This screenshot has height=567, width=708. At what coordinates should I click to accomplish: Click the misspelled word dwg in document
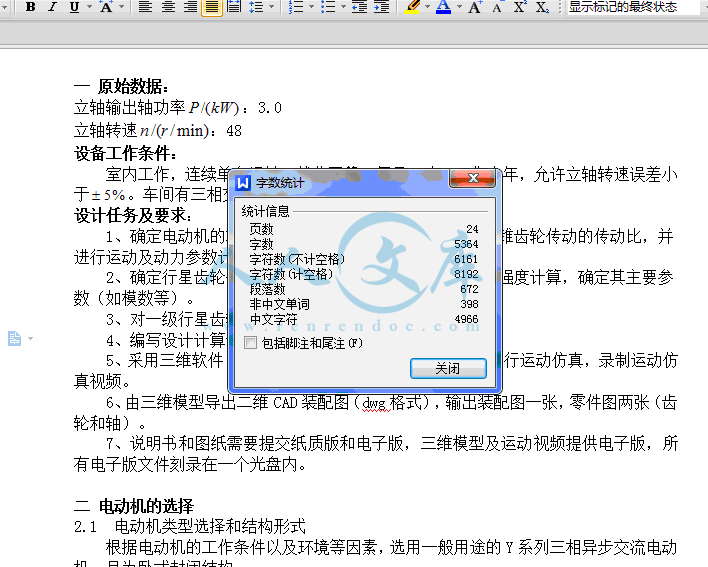(376, 403)
